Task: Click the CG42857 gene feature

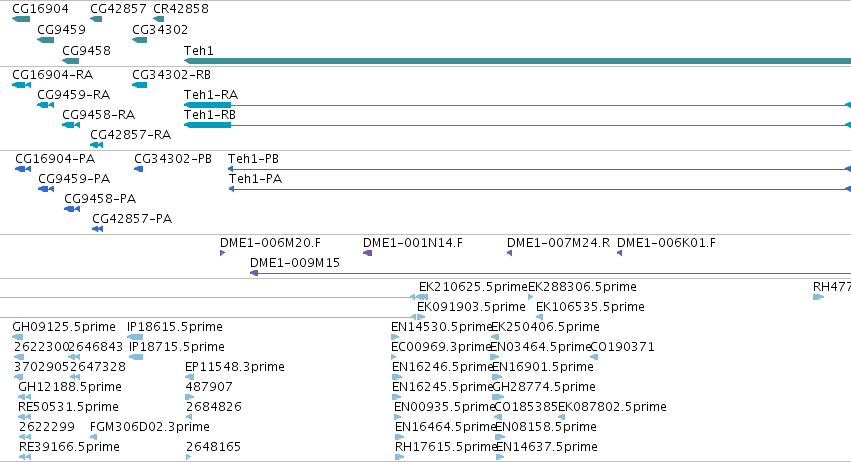Action: tap(96, 19)
